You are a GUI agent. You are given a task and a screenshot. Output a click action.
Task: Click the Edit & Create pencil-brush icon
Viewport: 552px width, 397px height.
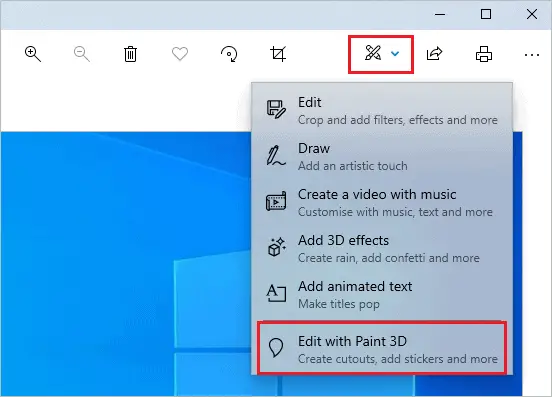point(373,53)
